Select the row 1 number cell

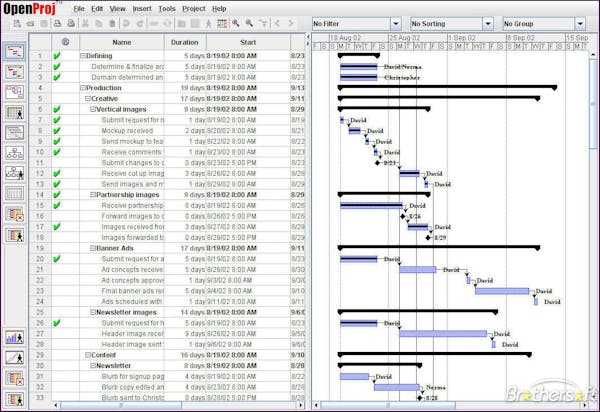[x=40, y=56]
